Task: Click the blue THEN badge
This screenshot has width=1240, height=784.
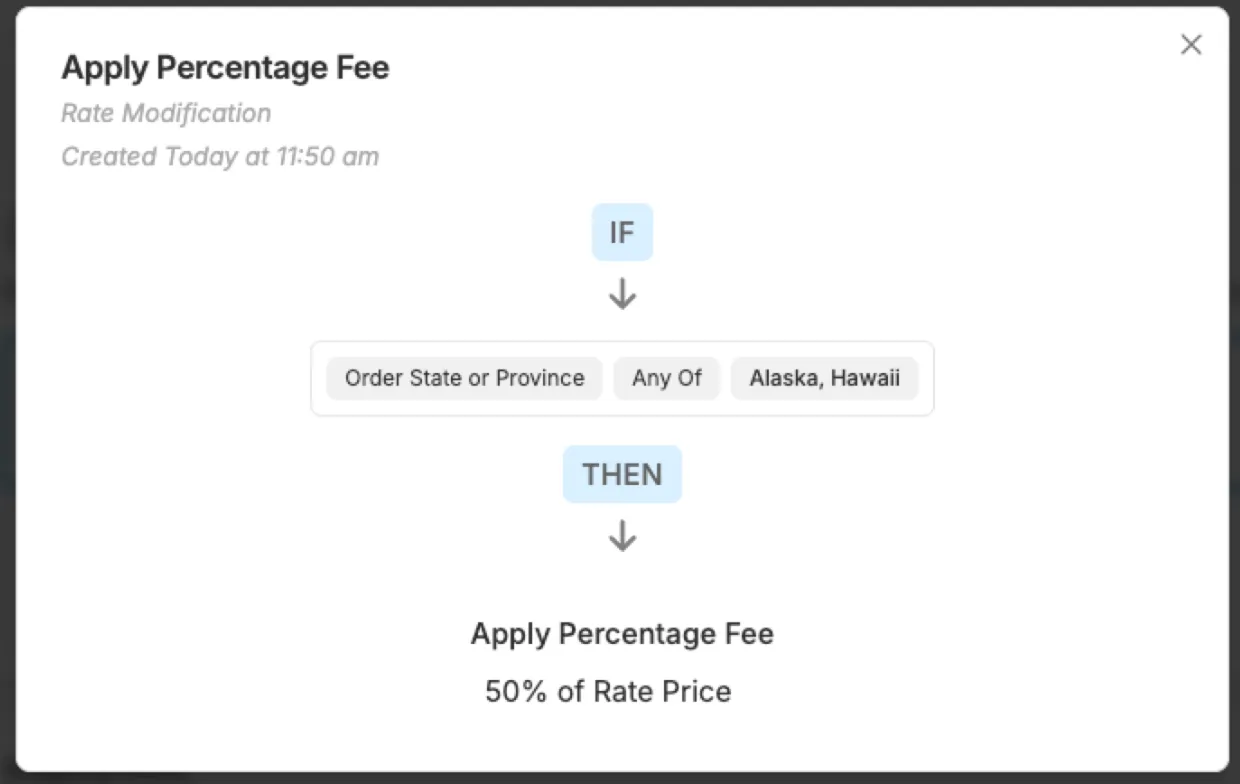Action: pos(622,474)
